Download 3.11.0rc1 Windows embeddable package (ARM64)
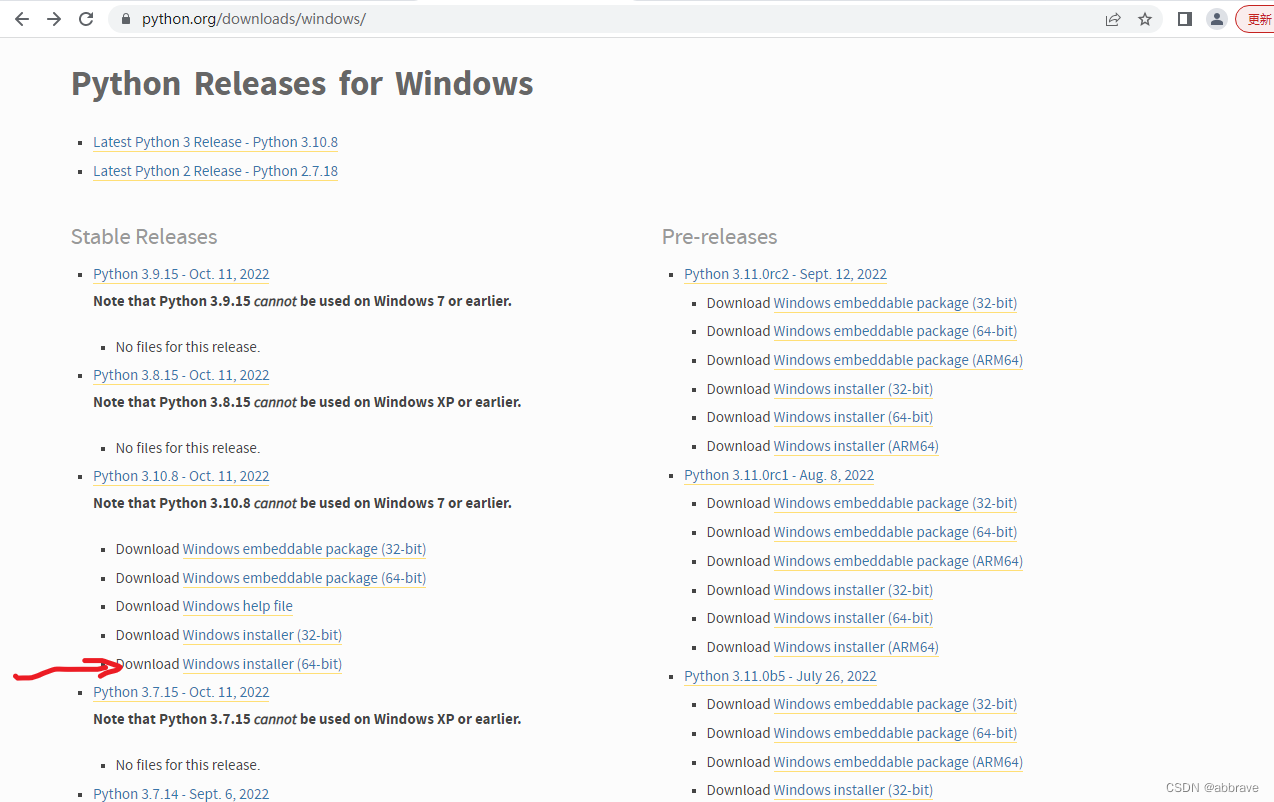1274x802 pixels. pos(898,561)
